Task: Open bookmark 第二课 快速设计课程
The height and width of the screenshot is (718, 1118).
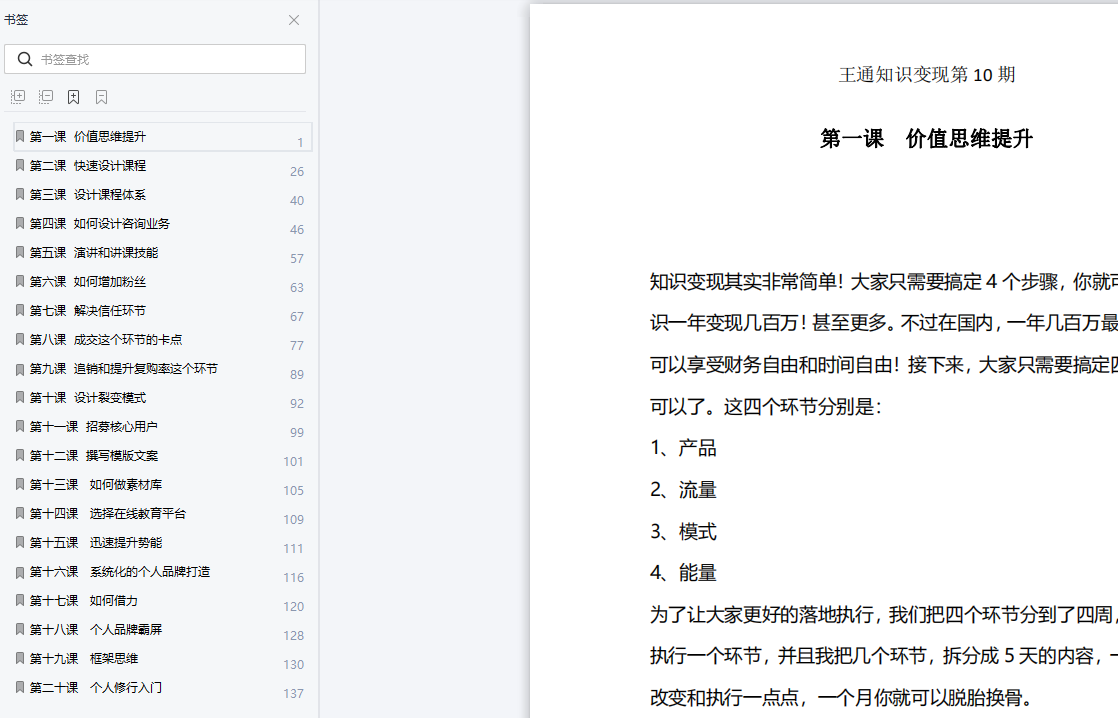Action: click(163, 165)
